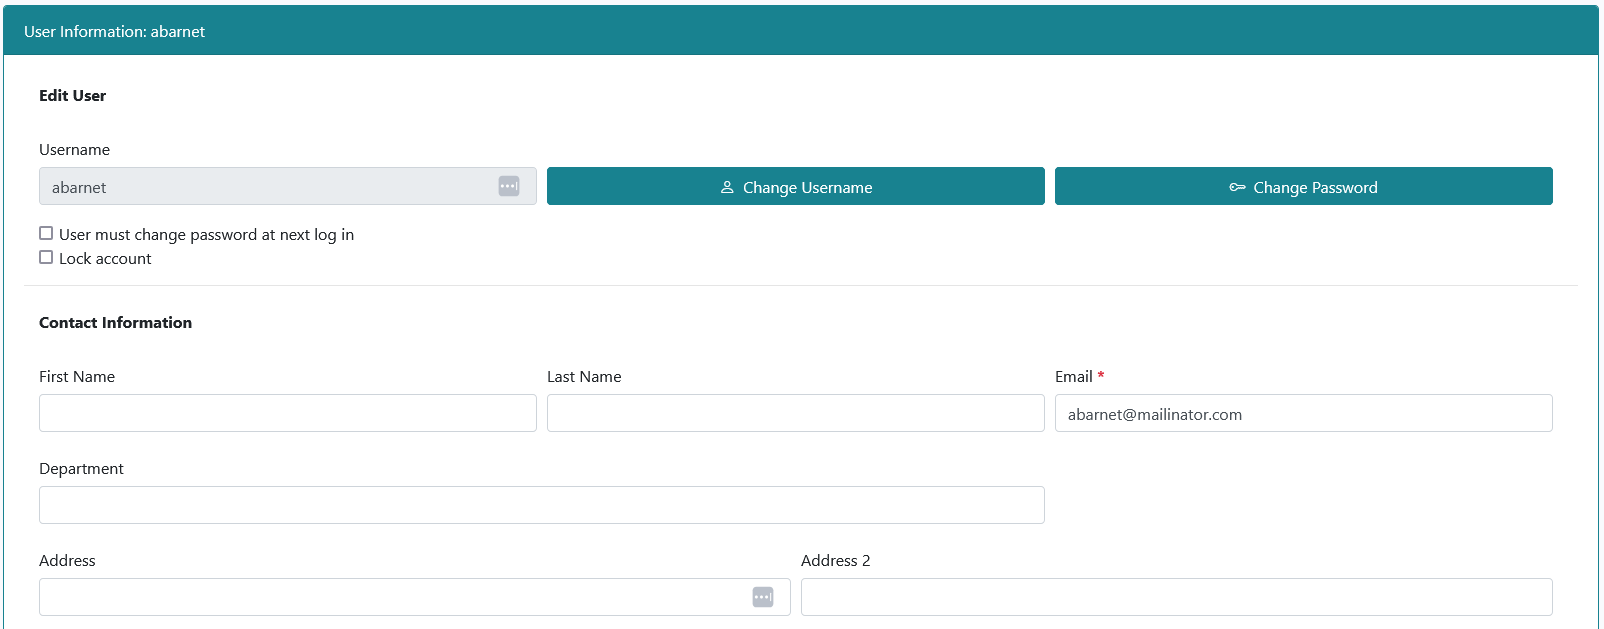Enable 'User must change password at next log in'

pyautogui.click(x=46, y=233)
